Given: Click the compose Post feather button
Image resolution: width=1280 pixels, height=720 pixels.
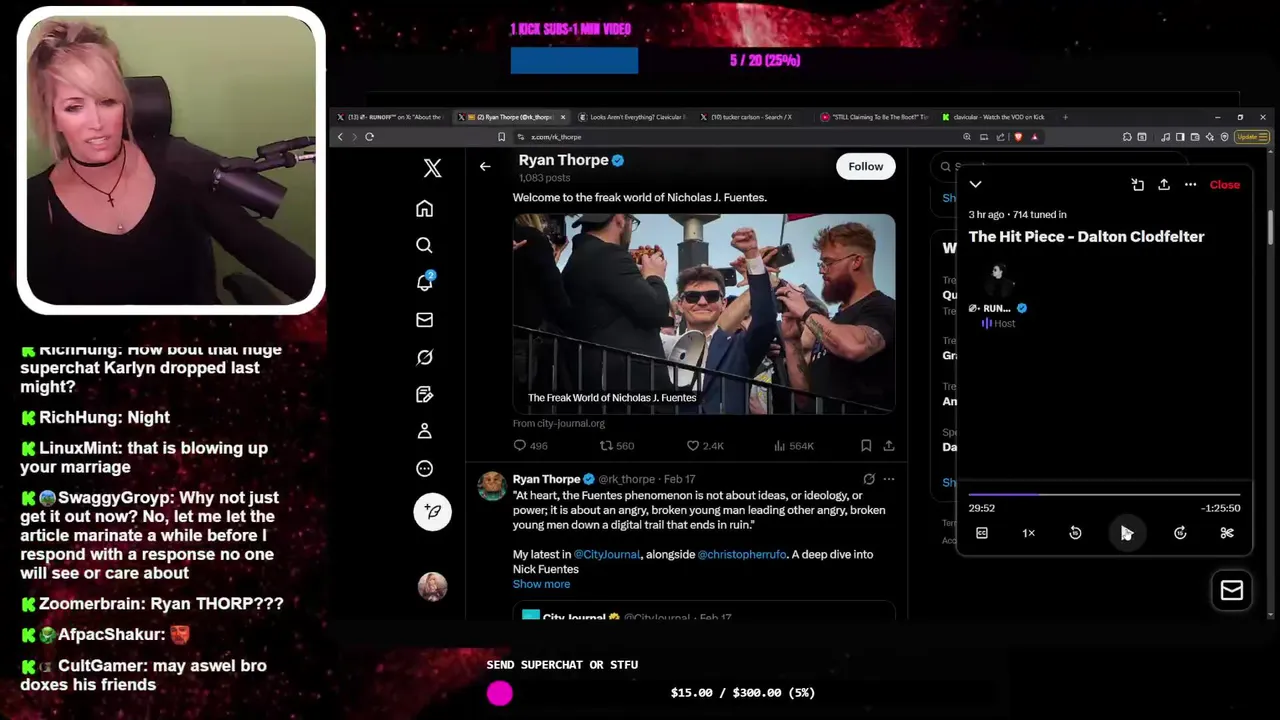Looking at the screenshot, I should (x=432, y=511).
